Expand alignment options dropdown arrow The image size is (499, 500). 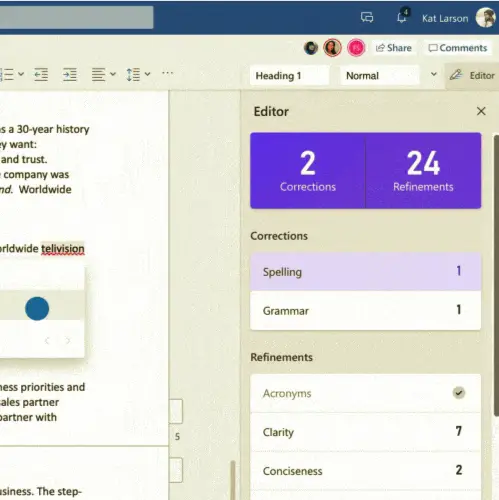113,74
